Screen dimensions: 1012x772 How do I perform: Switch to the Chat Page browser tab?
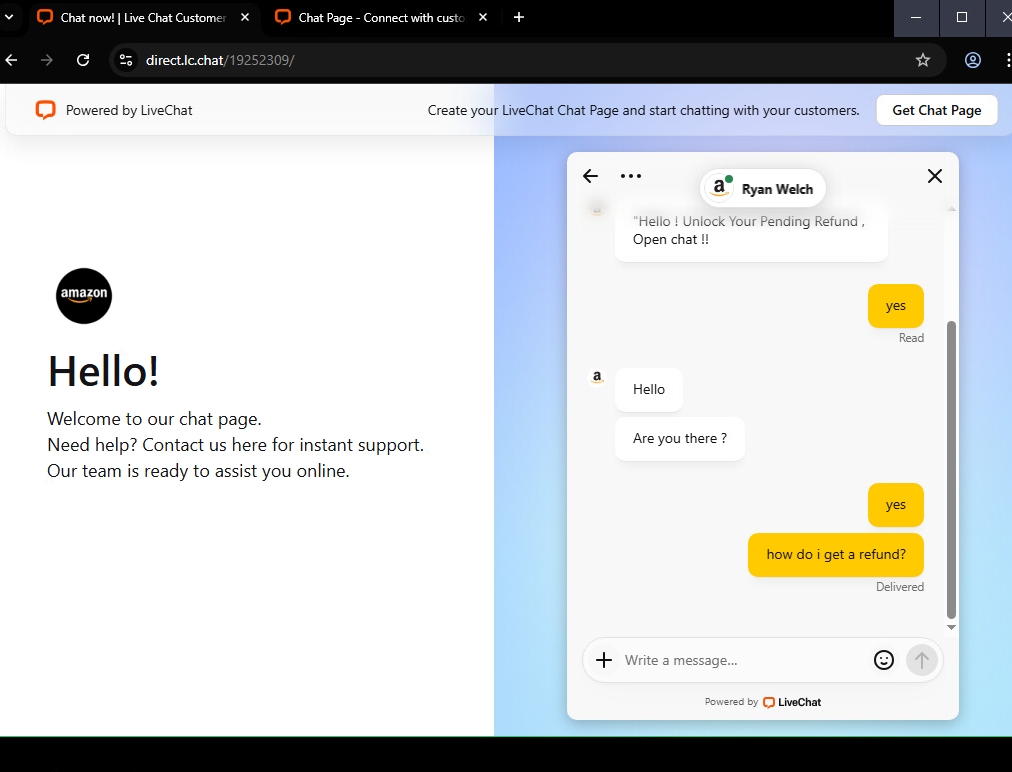(x=380, y=18)
